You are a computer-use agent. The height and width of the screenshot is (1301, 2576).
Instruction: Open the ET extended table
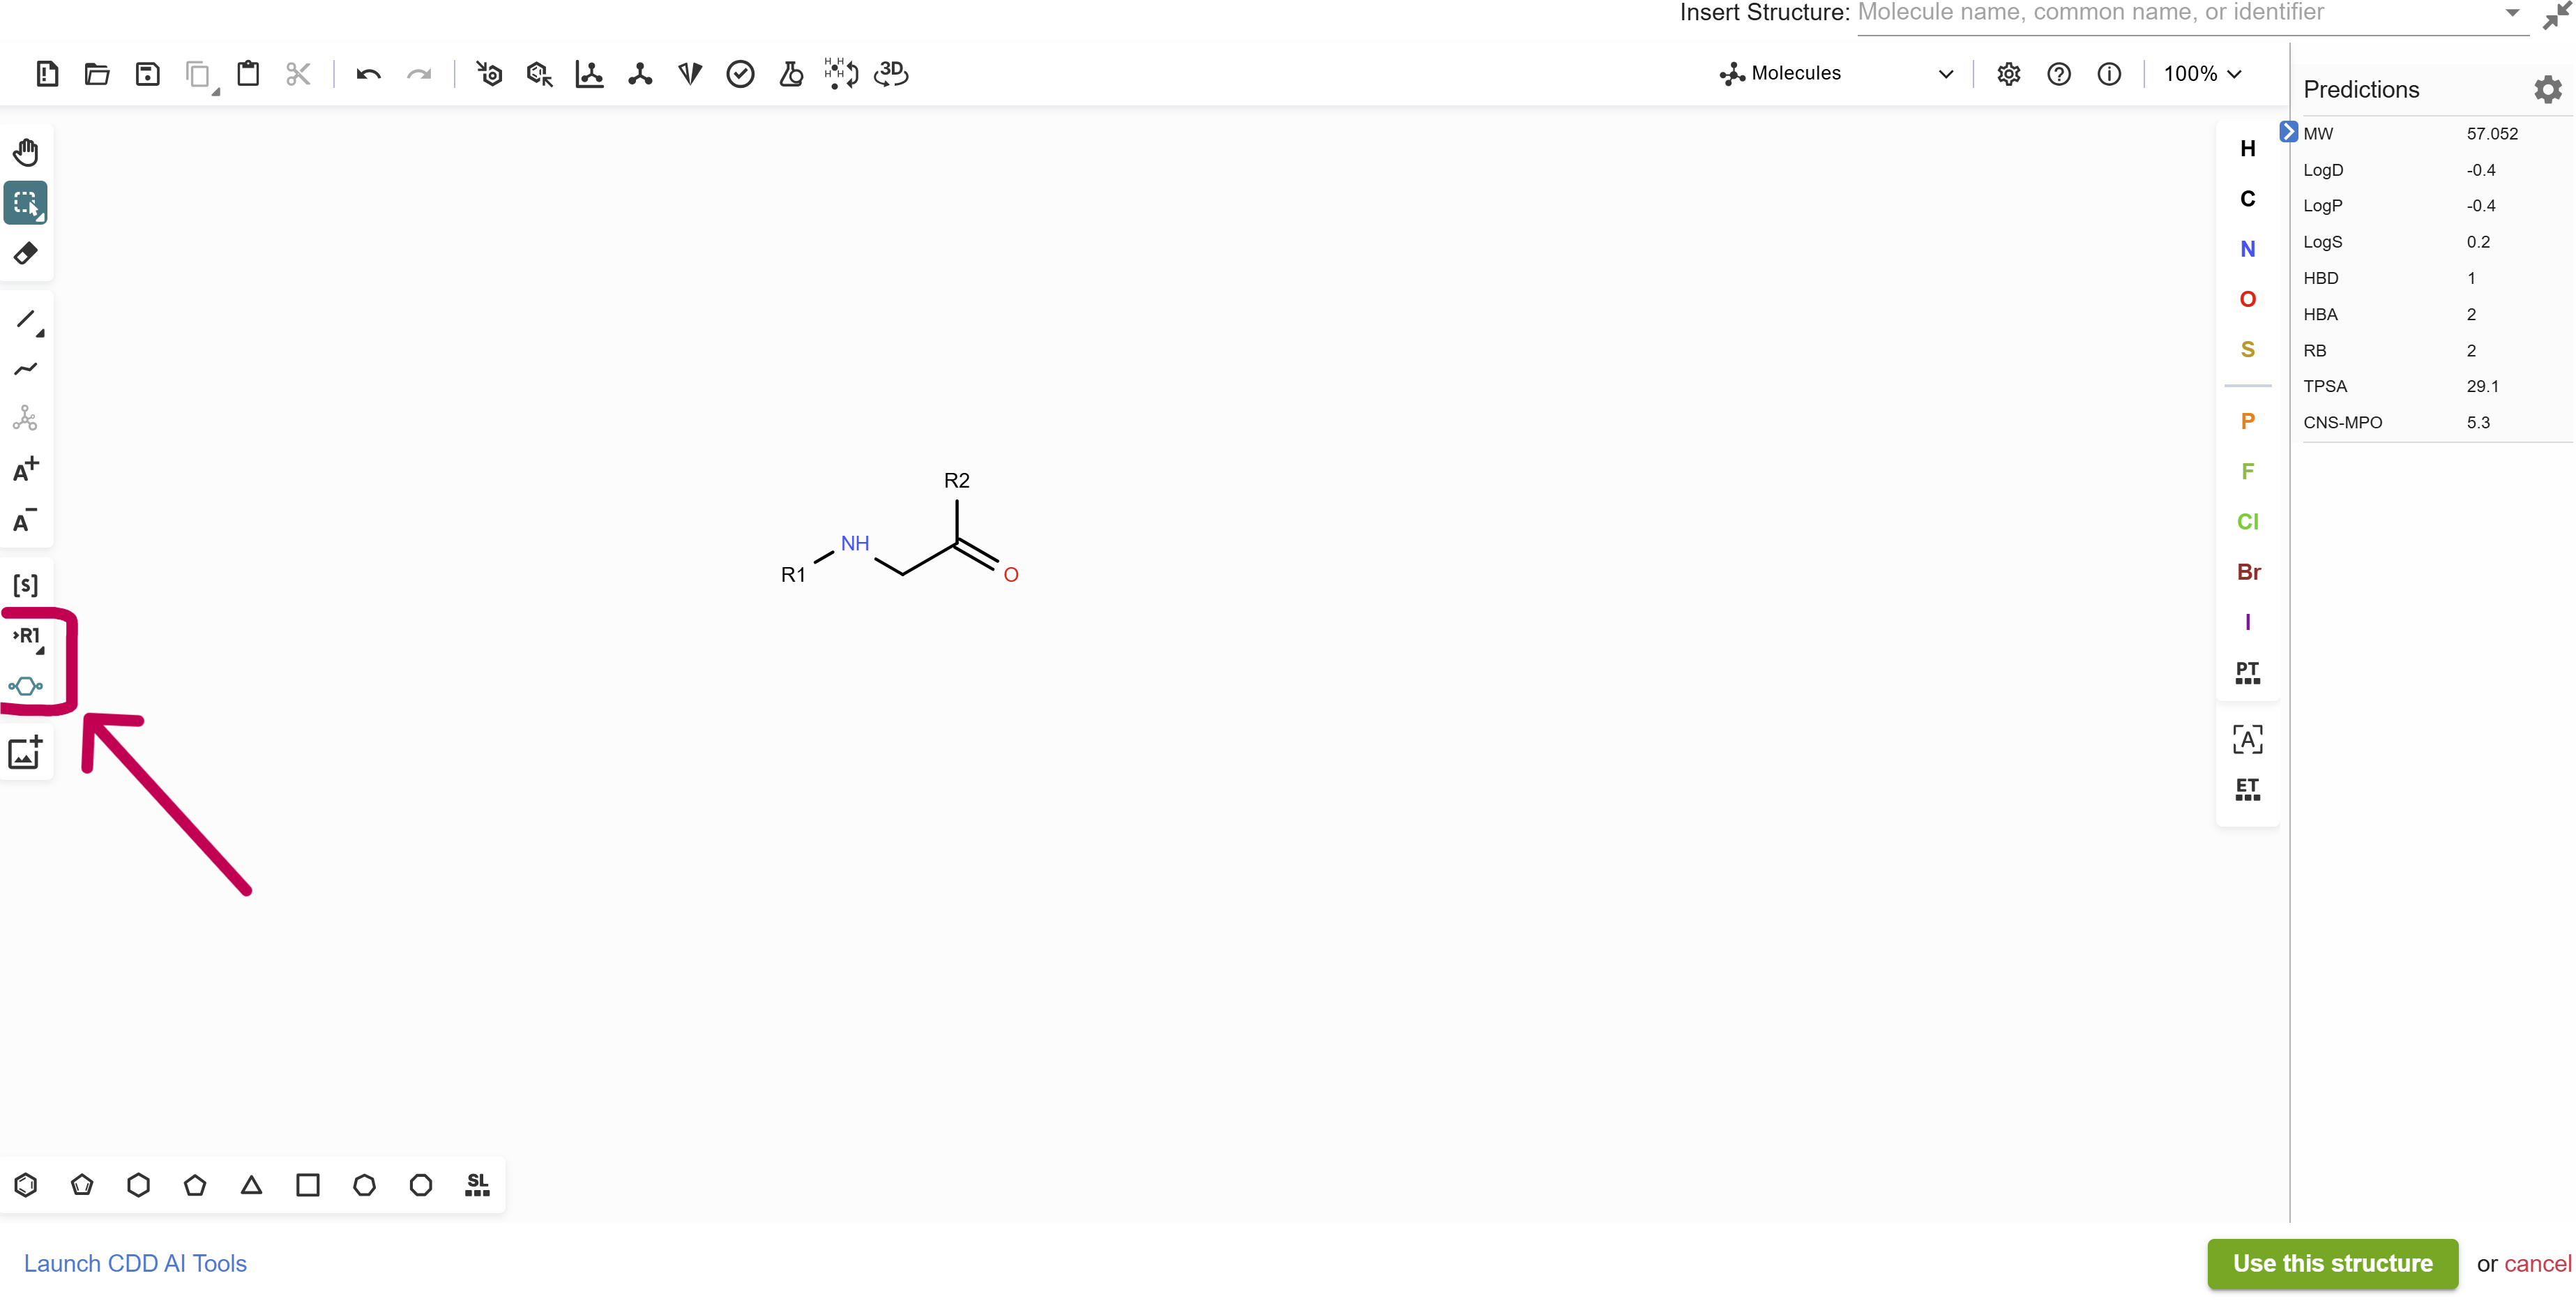pyautogui.click(x=2248, y=790)
